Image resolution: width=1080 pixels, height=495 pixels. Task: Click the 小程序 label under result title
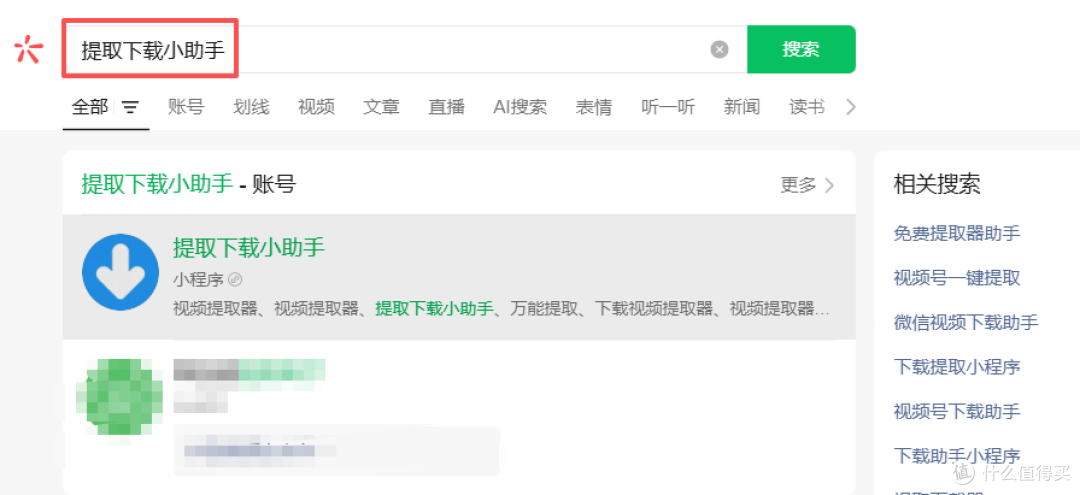click(x=198, y=280)
